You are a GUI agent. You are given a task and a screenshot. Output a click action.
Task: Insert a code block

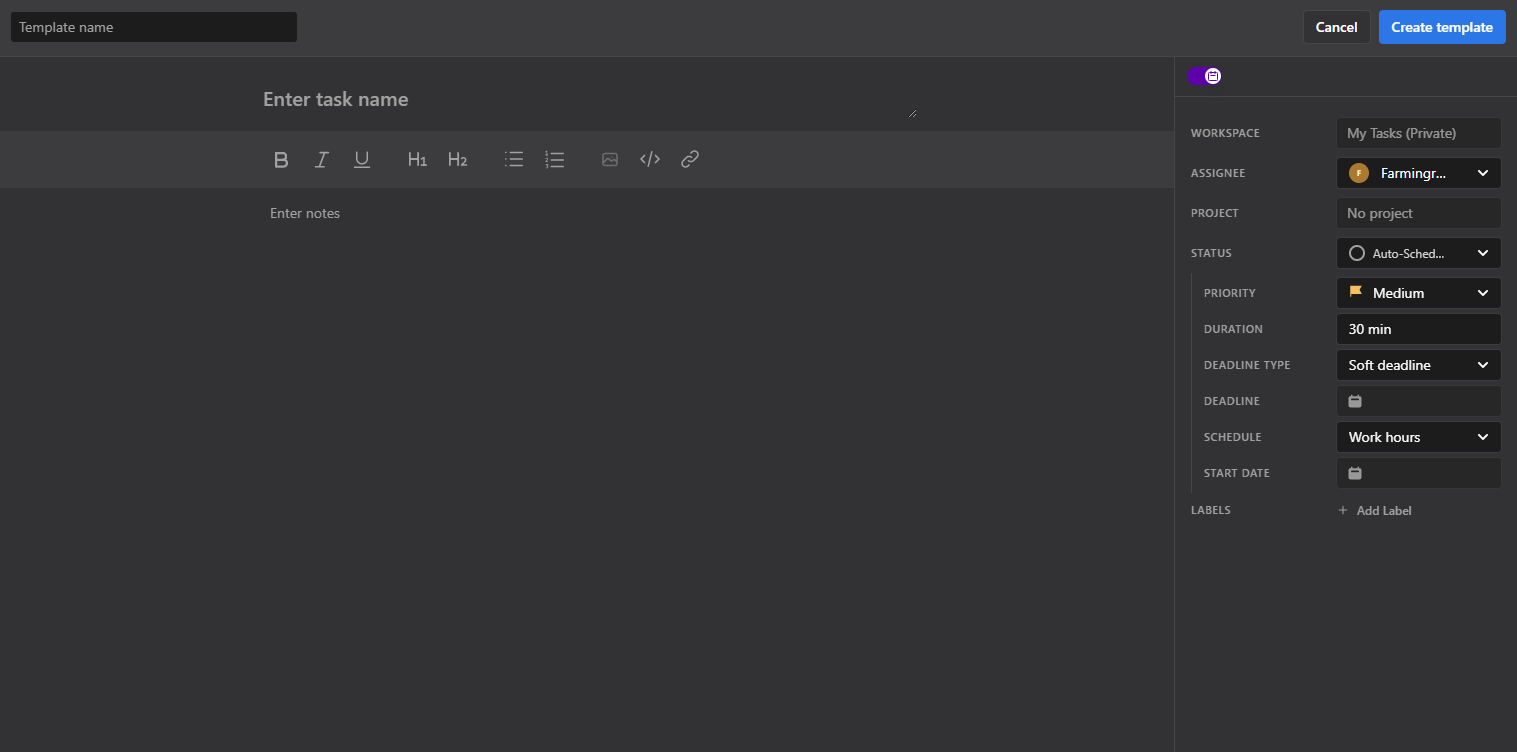click(650, 159)
